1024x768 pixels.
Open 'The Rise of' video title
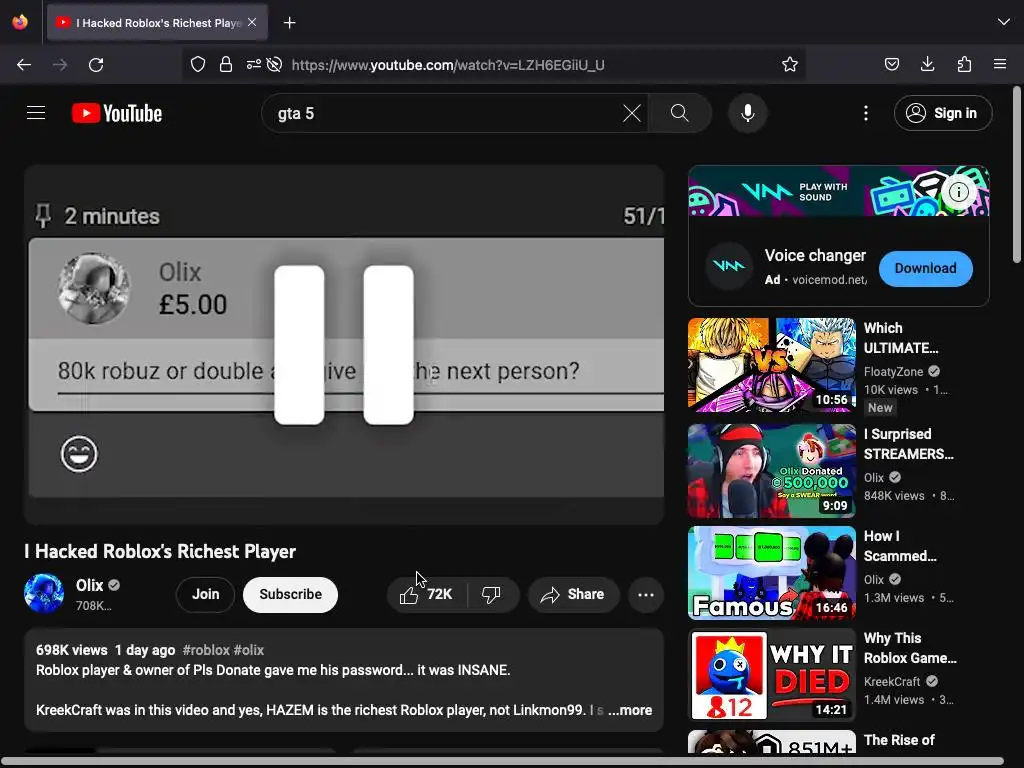tap(899, 740)
